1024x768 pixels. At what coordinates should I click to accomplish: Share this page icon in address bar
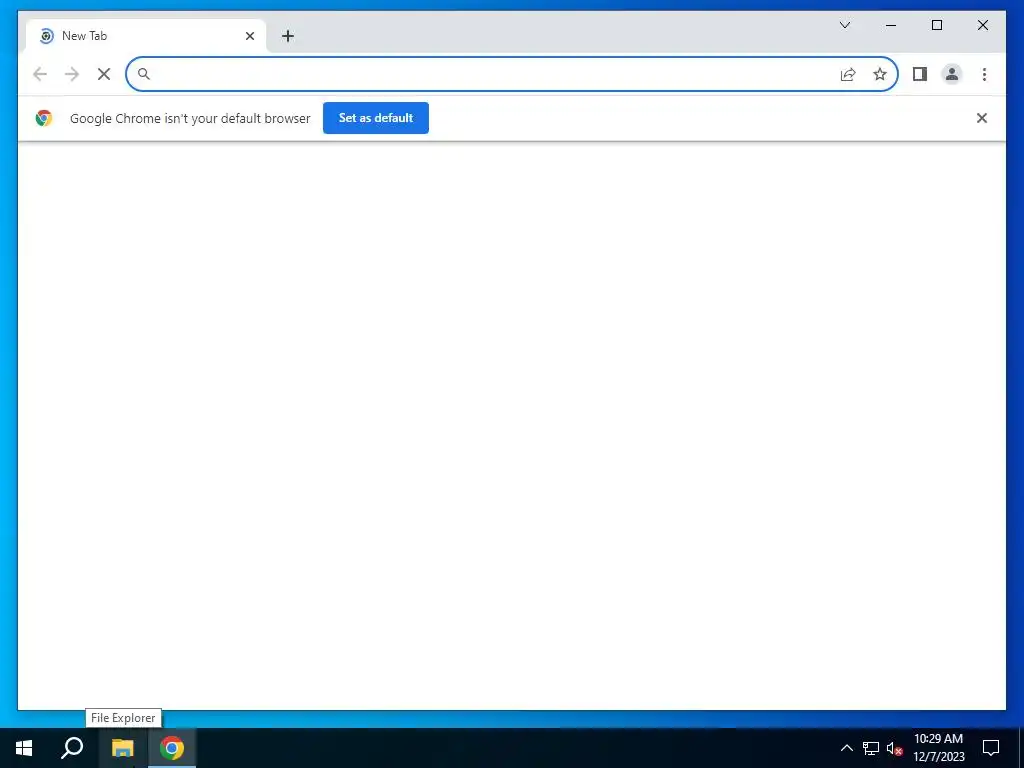[848, 74]
